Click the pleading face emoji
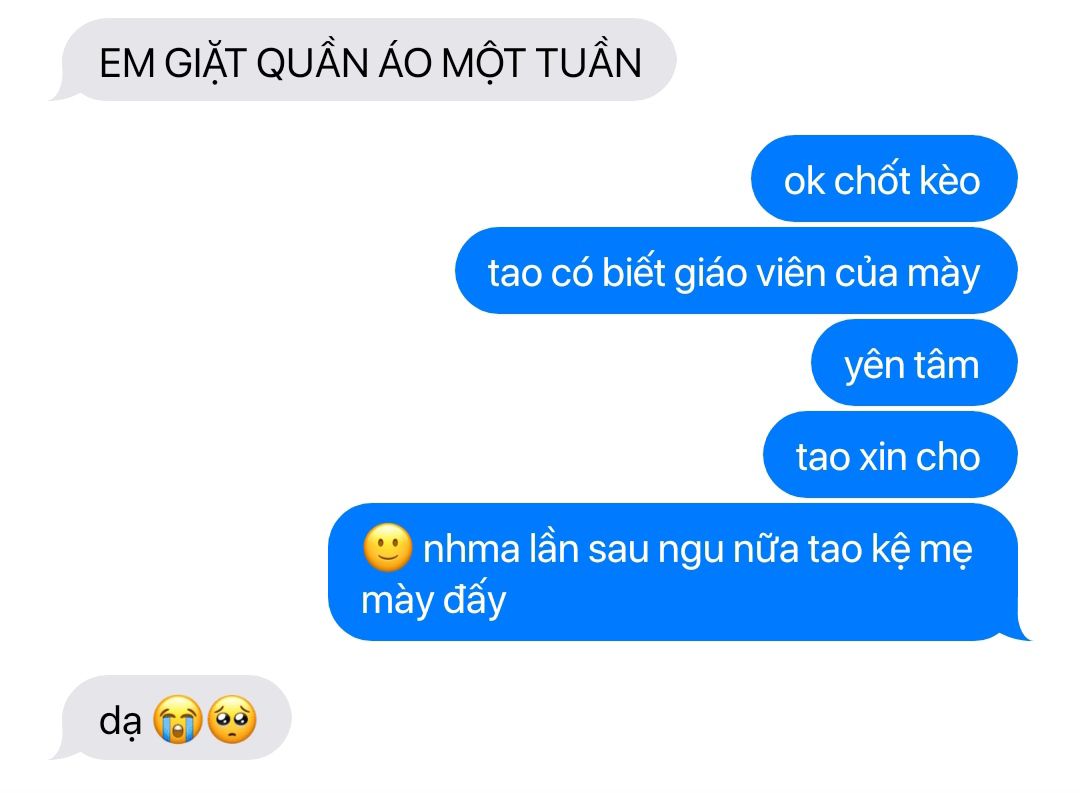The width and height of the screenshot is (1080, 793). coord(232,719)
